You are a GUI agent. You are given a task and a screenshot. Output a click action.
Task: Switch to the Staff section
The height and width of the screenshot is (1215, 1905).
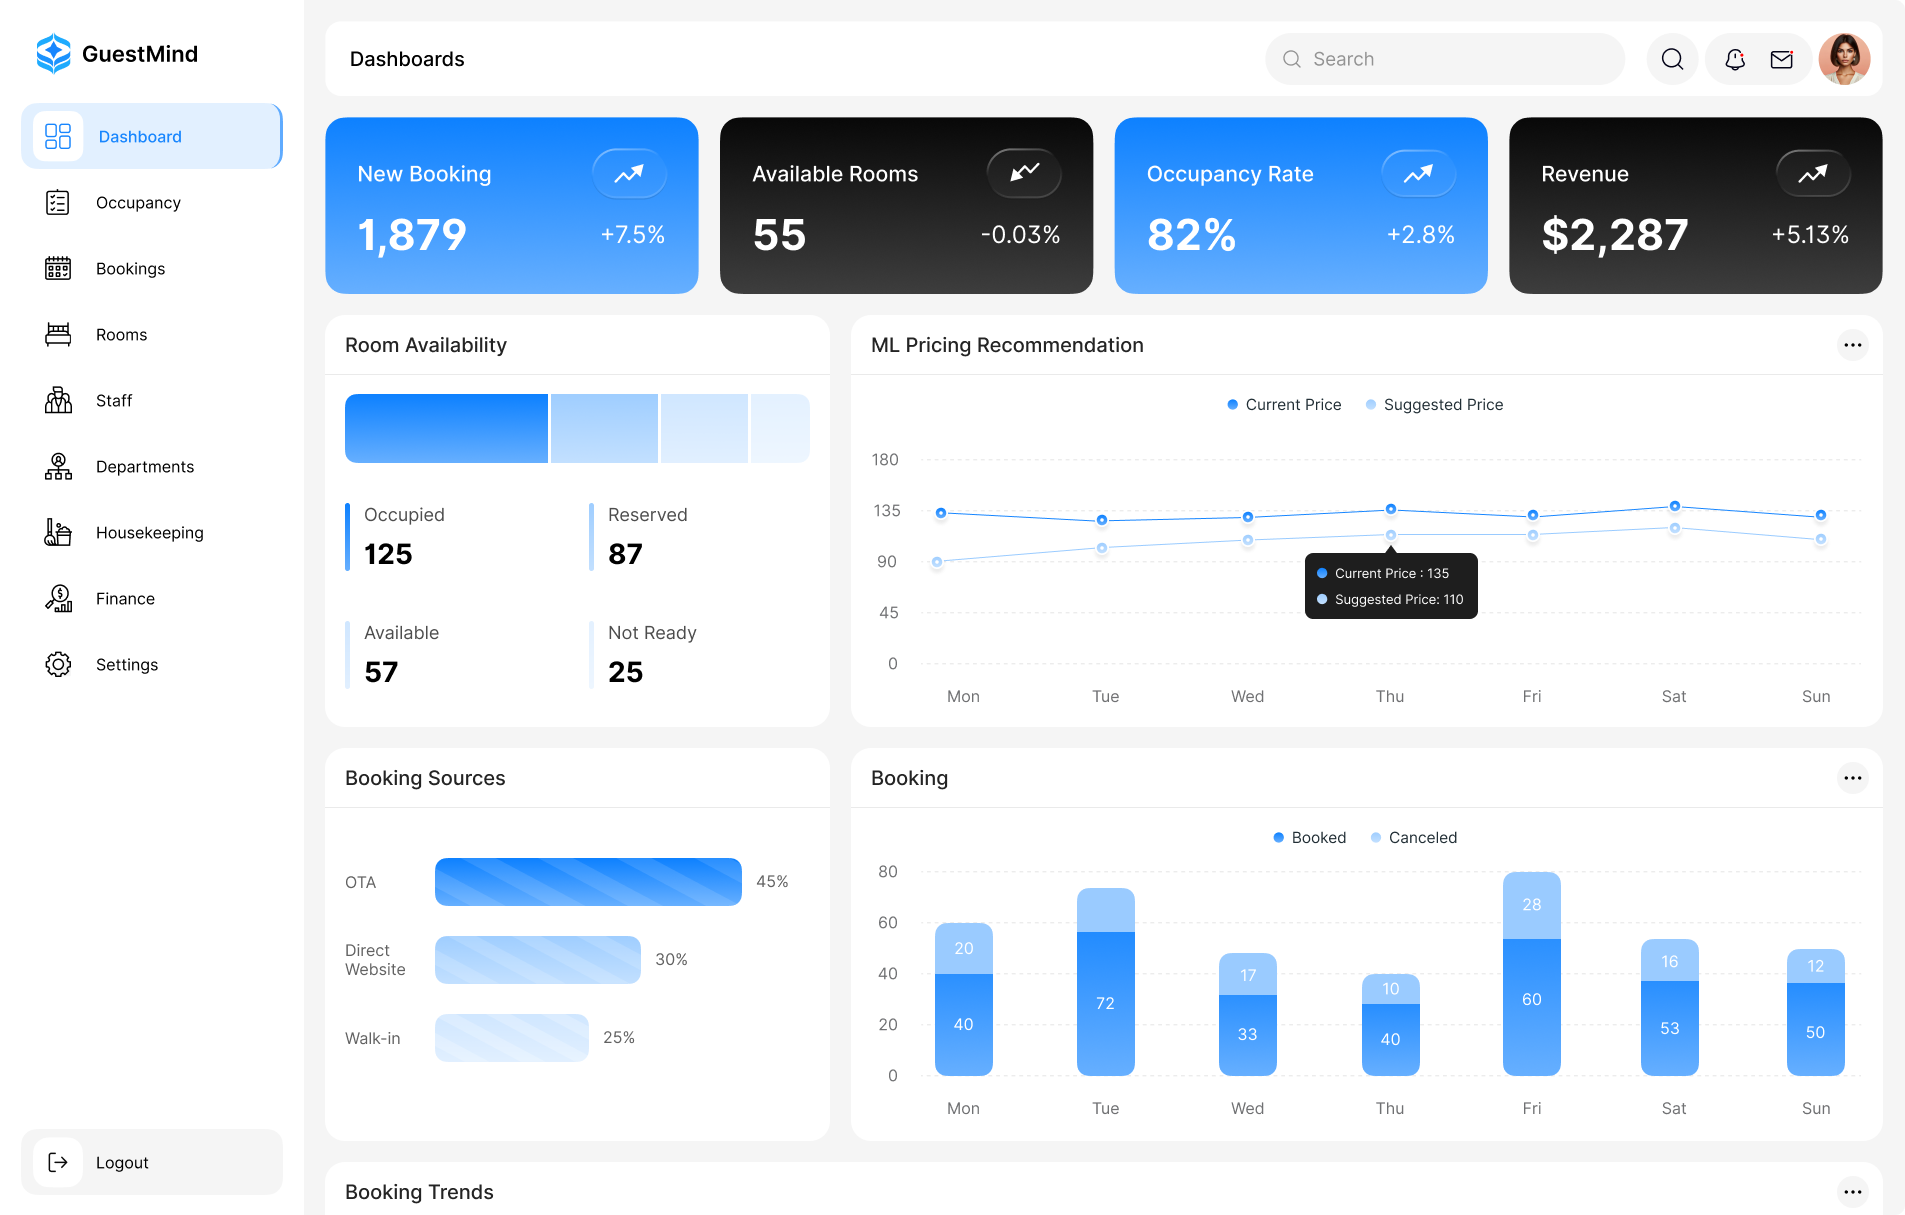57,400
